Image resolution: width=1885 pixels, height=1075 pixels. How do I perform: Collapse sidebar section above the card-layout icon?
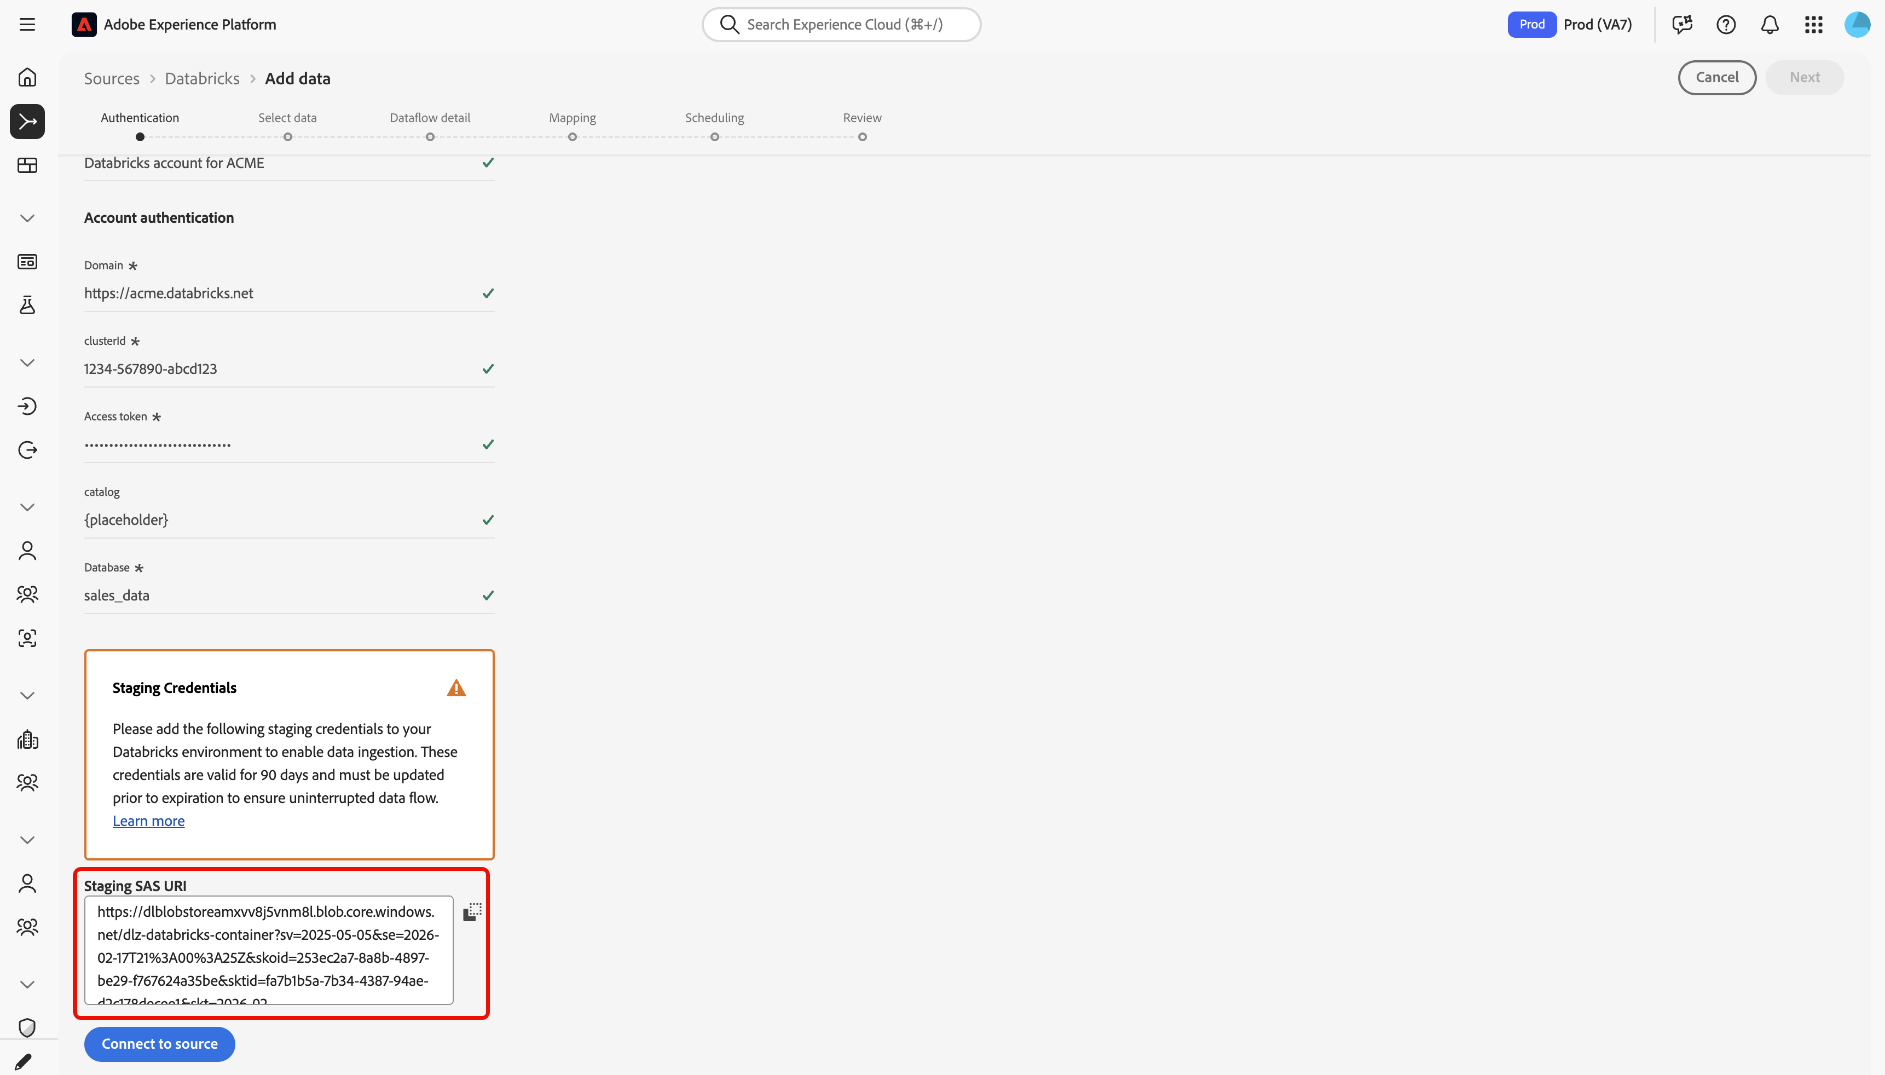pyautogui.click(x=27, y=218)
